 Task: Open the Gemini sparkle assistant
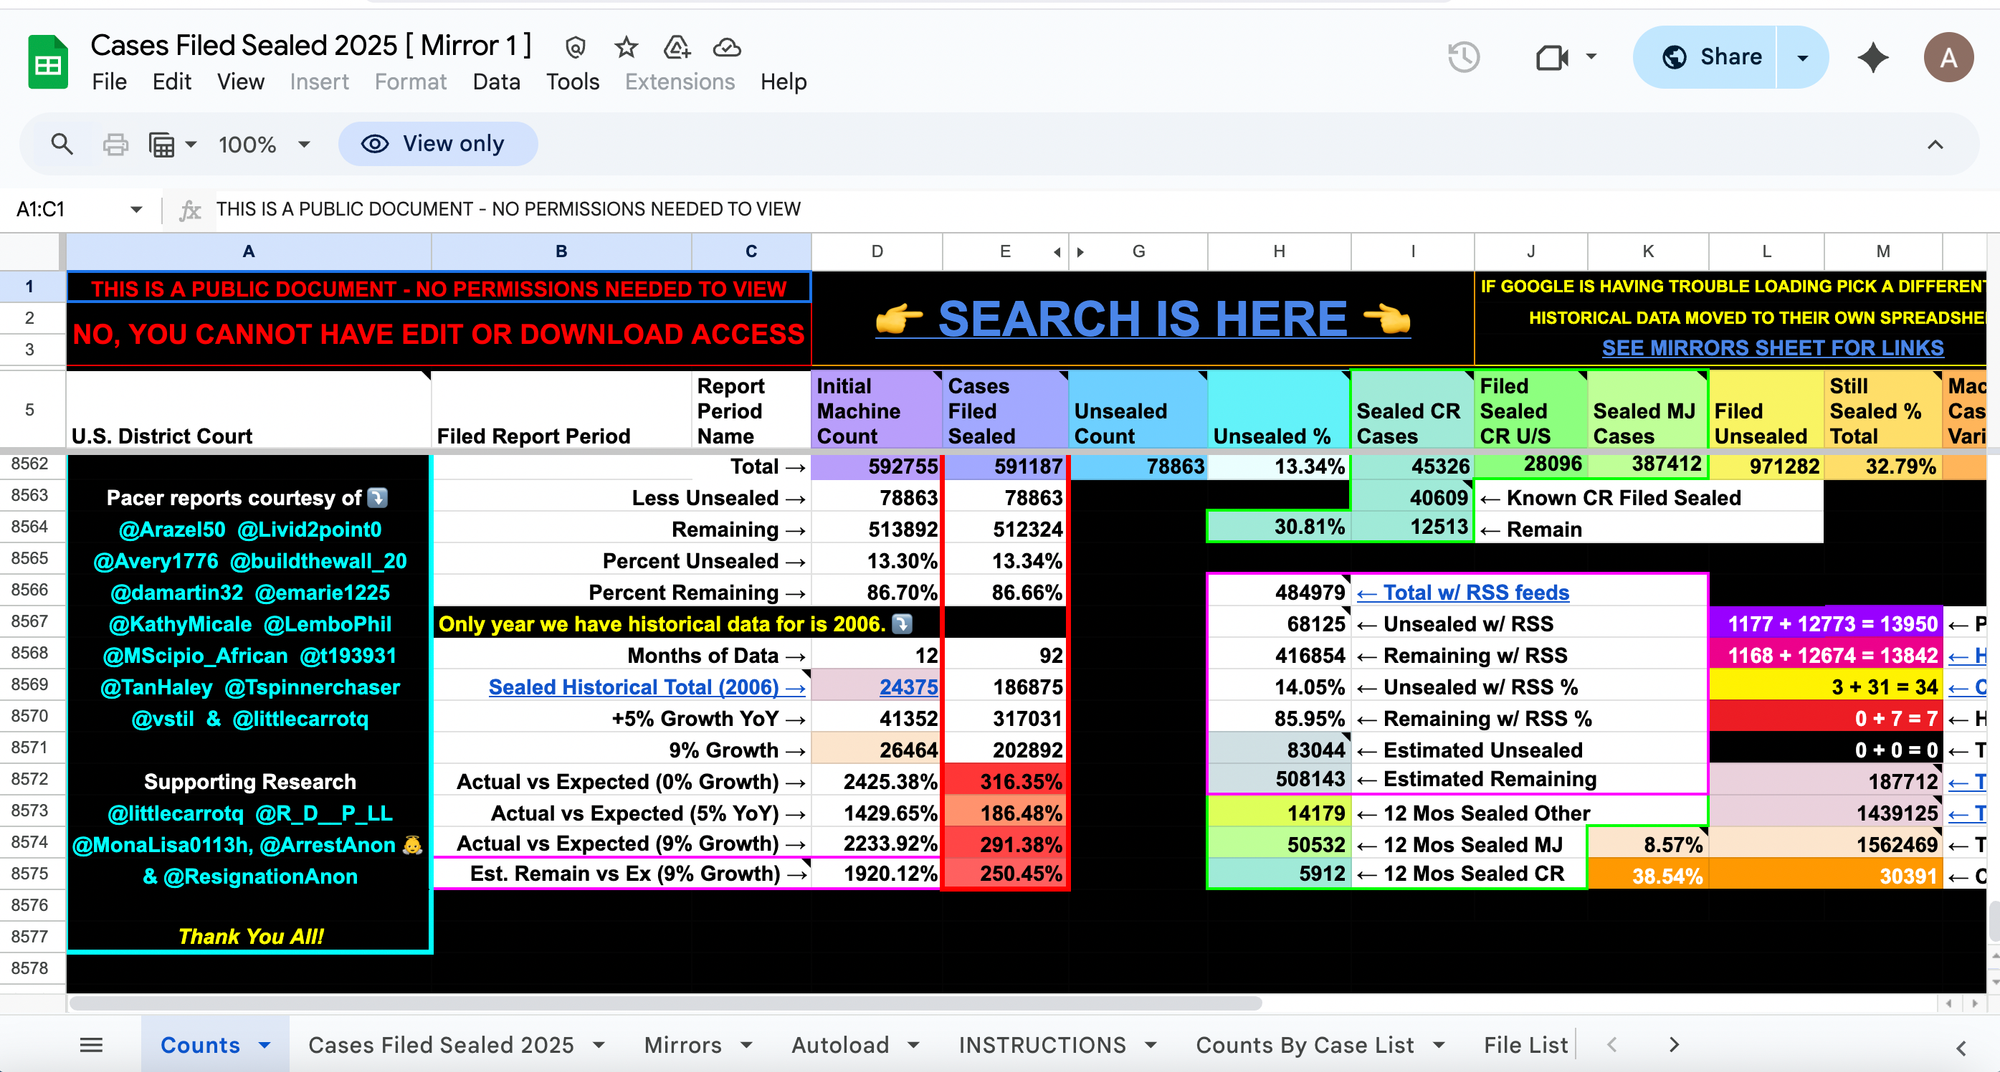click(1873, 57)
